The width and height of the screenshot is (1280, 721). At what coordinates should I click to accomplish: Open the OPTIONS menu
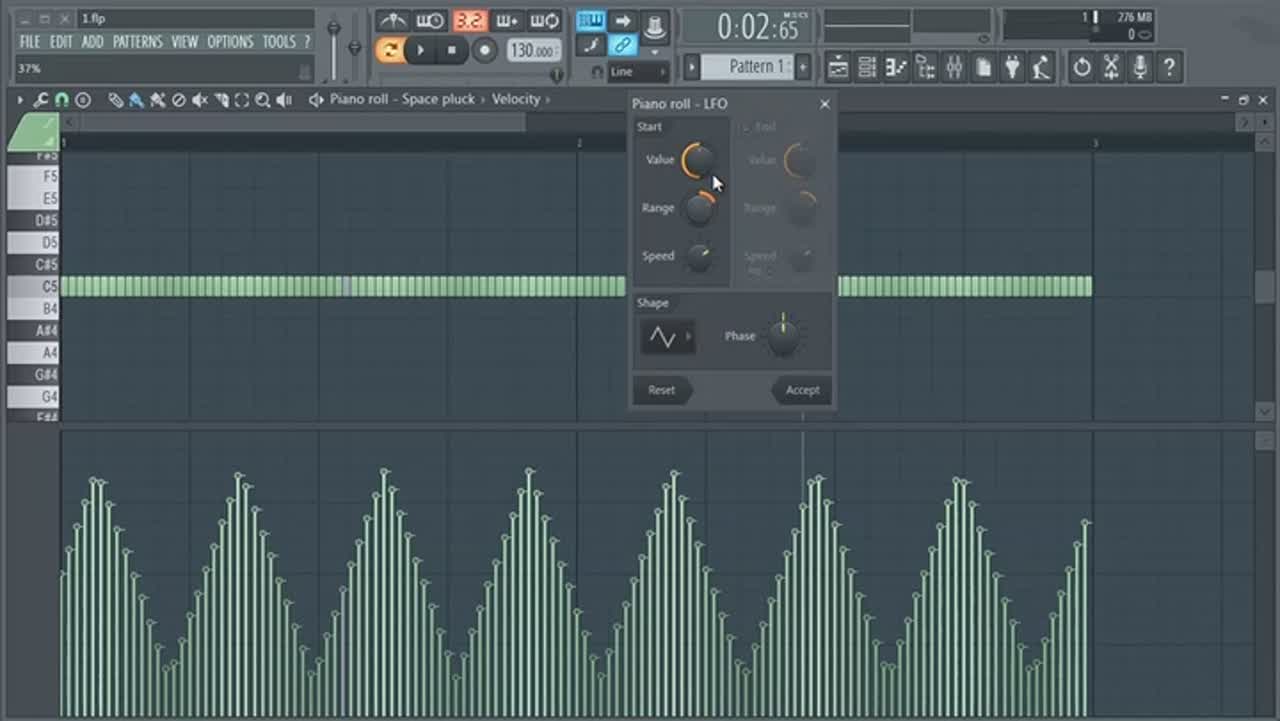tap(230, 42)
